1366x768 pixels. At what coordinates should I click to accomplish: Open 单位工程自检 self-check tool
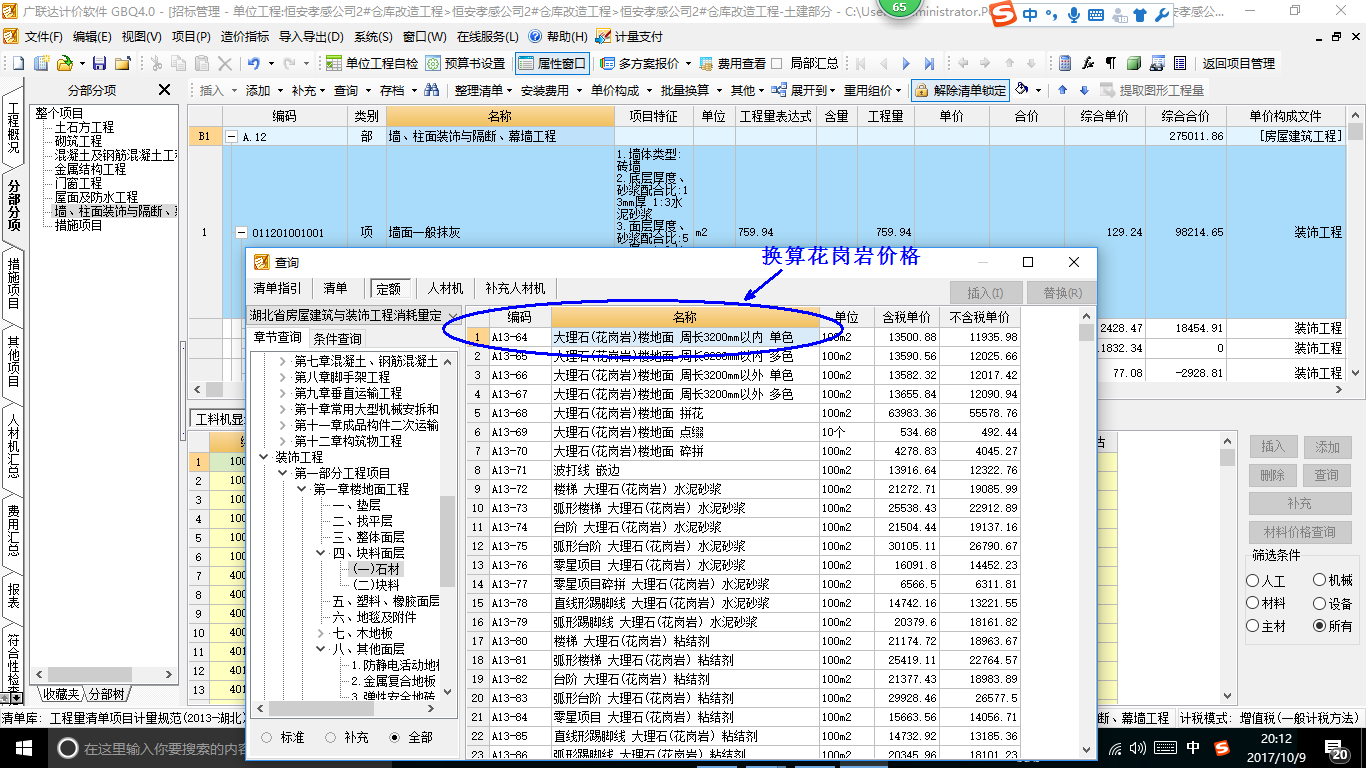click(x=372, y=63)
